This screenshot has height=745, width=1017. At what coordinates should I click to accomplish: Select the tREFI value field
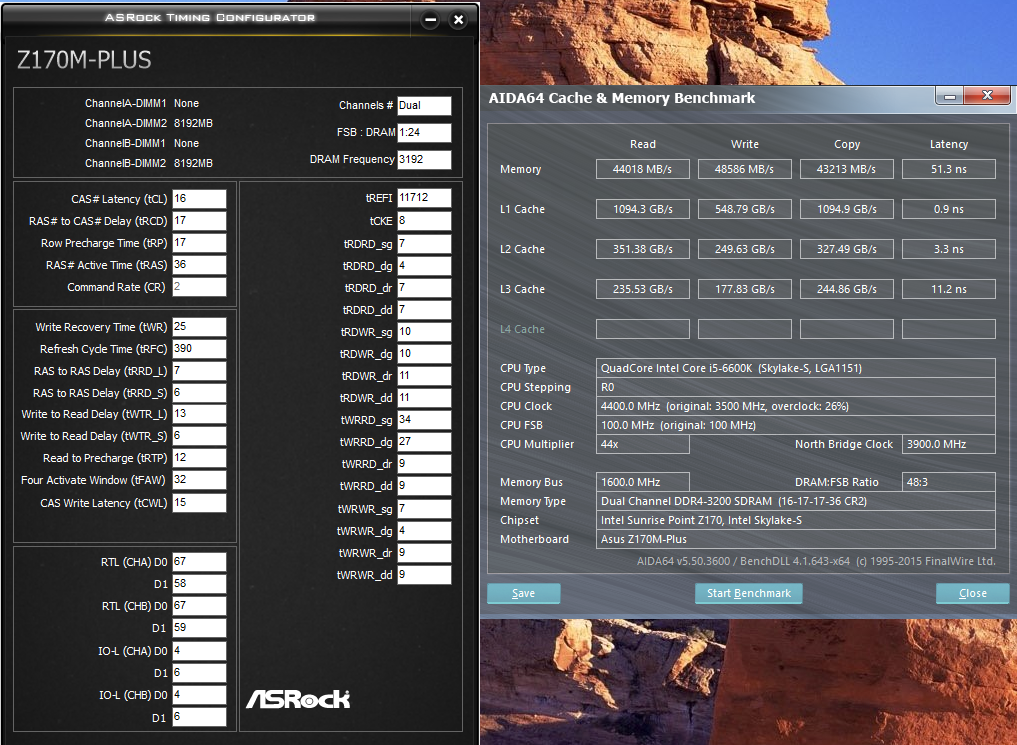point(424,198)
